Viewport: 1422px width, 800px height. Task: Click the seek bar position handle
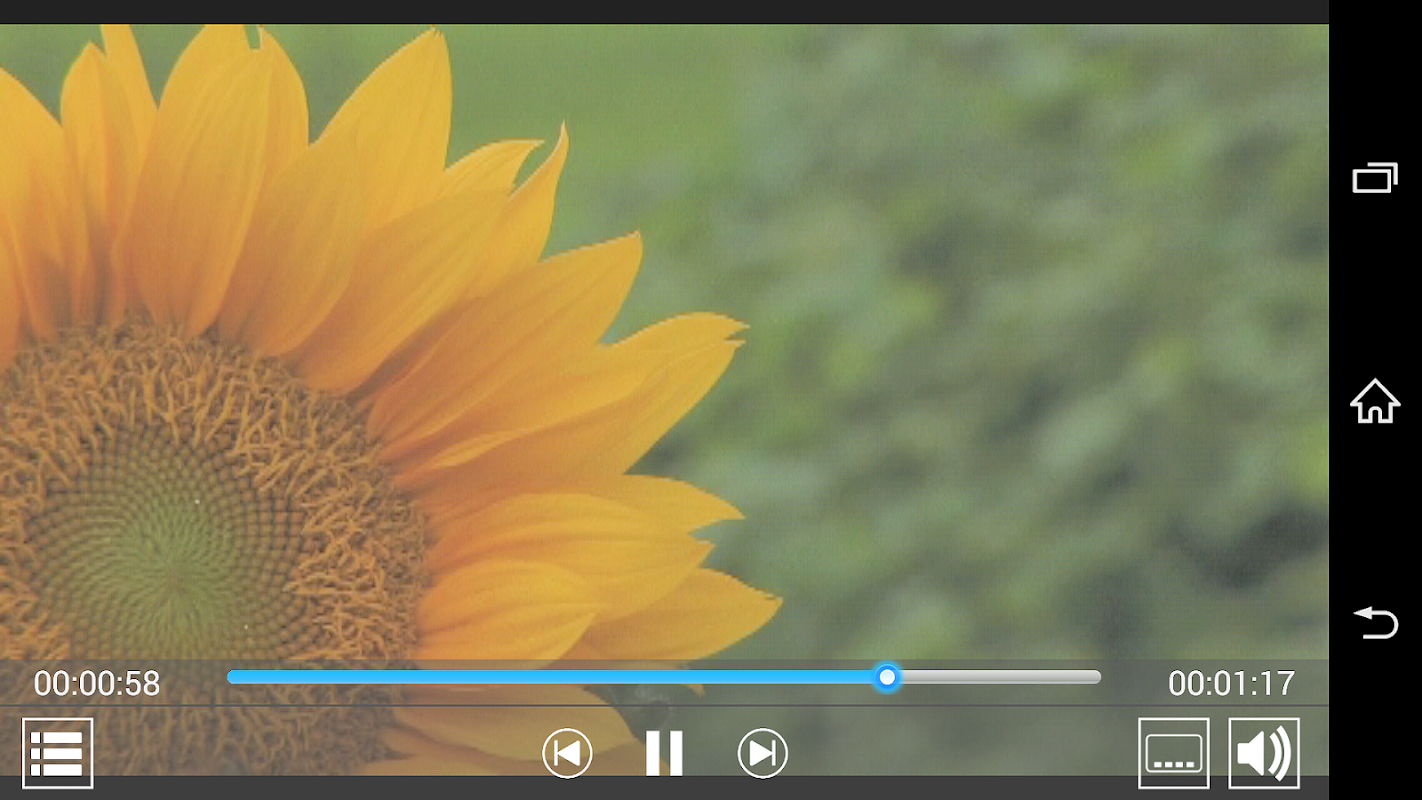pos(887,678)
